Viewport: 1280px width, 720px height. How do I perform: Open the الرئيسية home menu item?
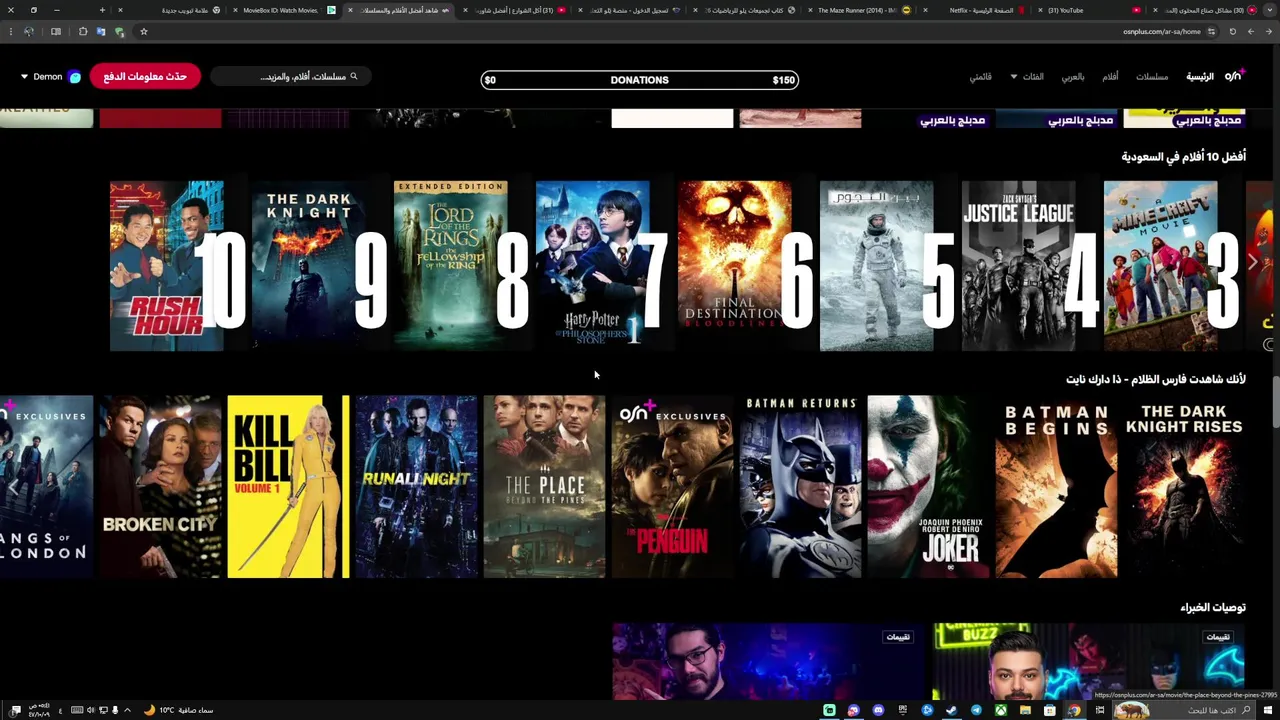1200,77
